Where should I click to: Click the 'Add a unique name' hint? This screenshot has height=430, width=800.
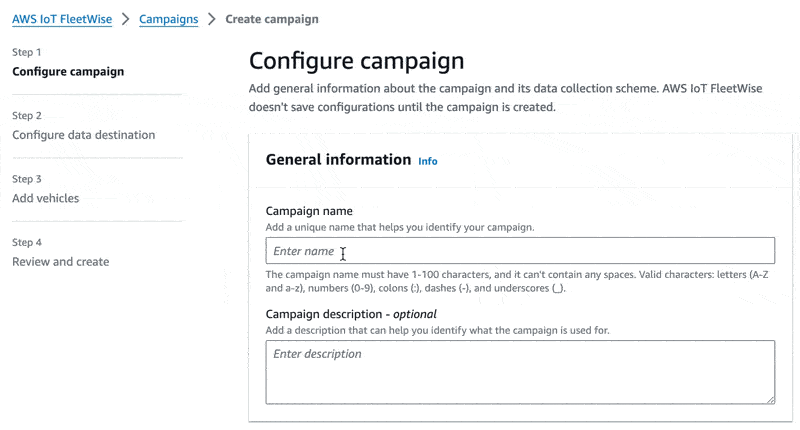(400, 228)
